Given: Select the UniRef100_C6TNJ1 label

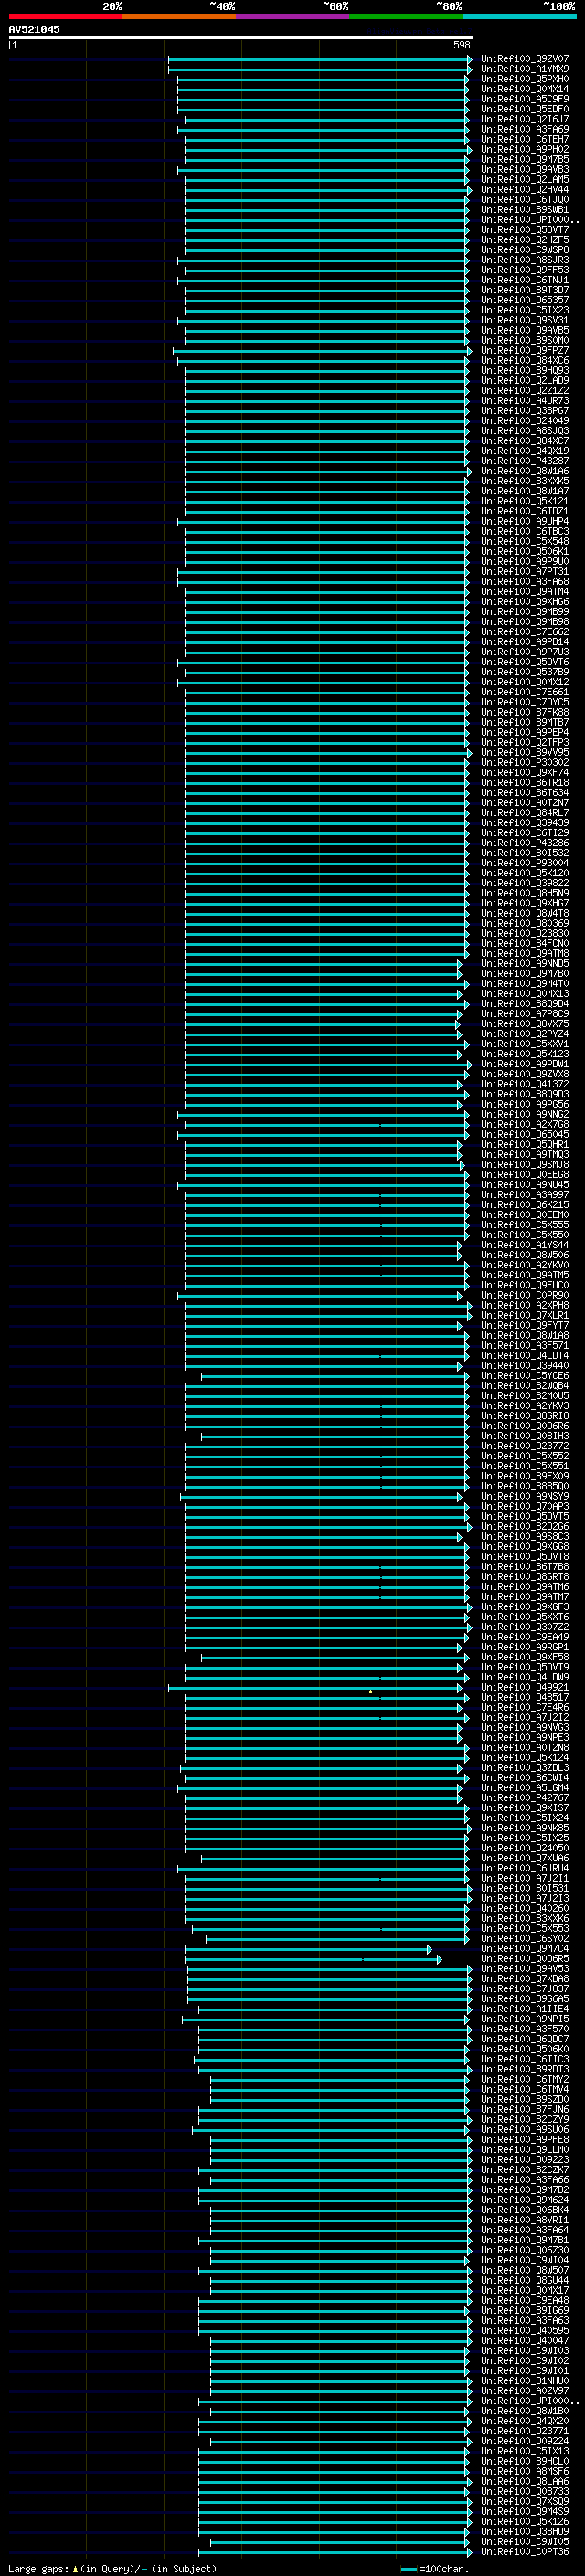Looking at the screenshot, I should 525,280.
